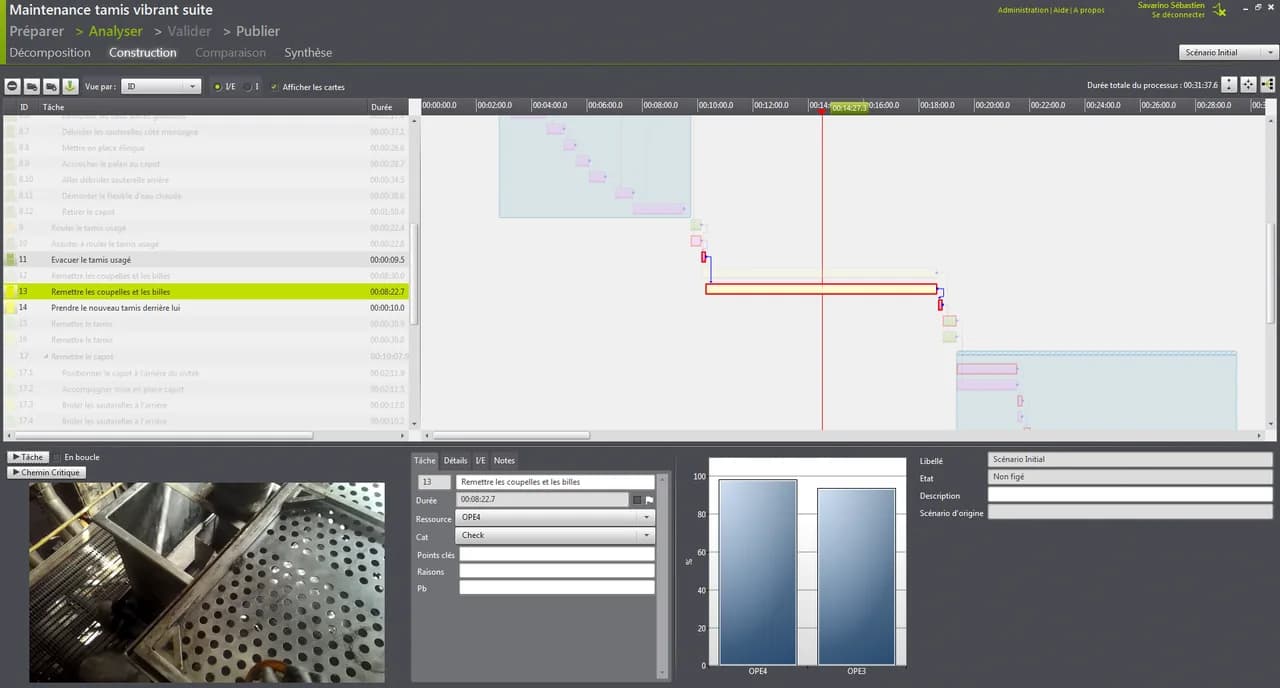Click the circular remove icon in task toolbar
Viewport: 1280px width, 688px height.
14,86
